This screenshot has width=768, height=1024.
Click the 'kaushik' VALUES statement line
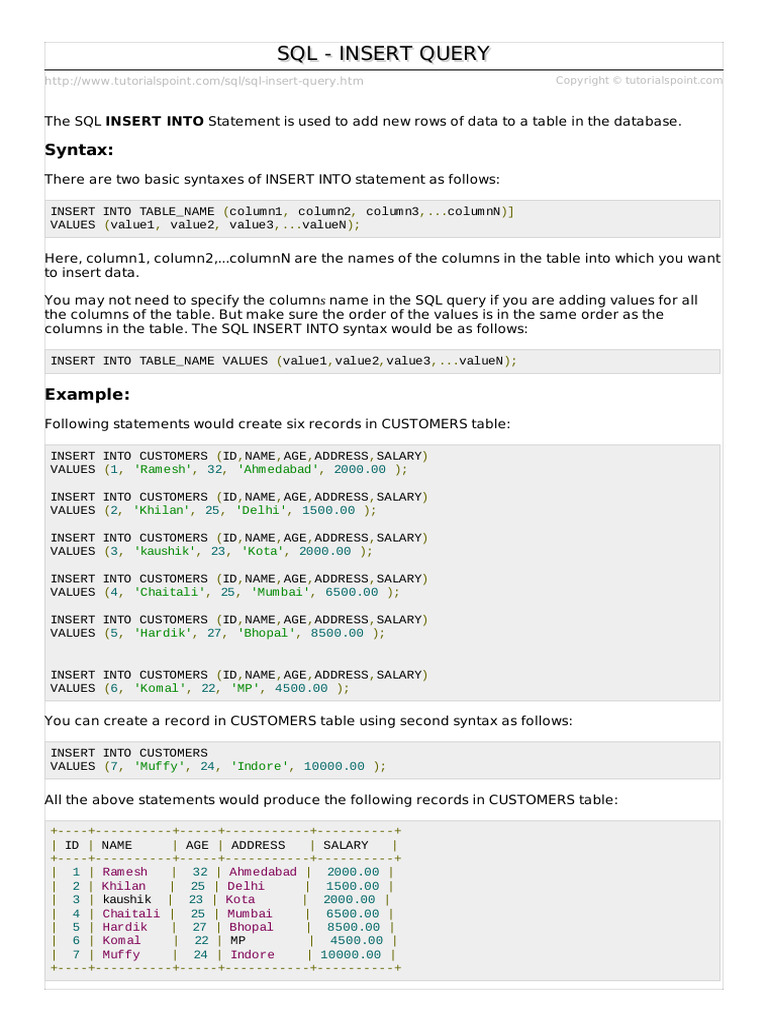tap(211, 551)
